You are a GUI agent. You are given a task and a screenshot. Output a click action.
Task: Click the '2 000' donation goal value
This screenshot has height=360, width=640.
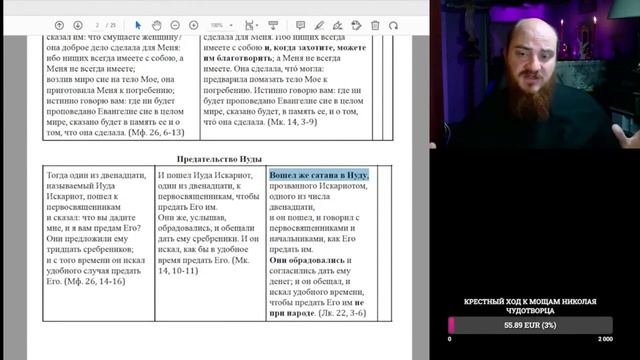point(605,339)
